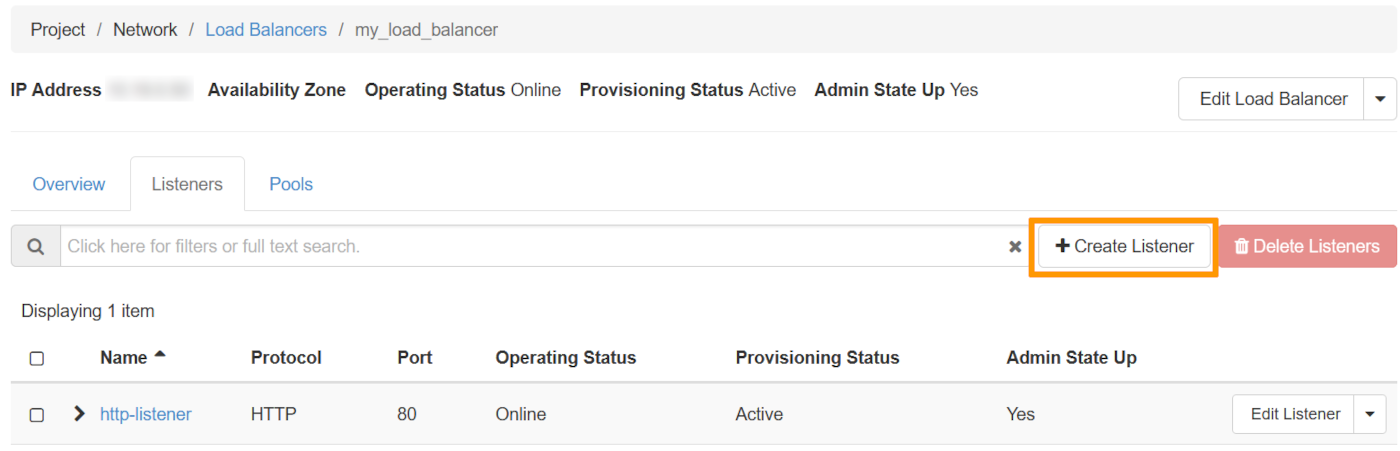The height and width of the screenshot is (451, 1400).
Task: Select all listeners with header checkbox
Action: click(37, 358)
